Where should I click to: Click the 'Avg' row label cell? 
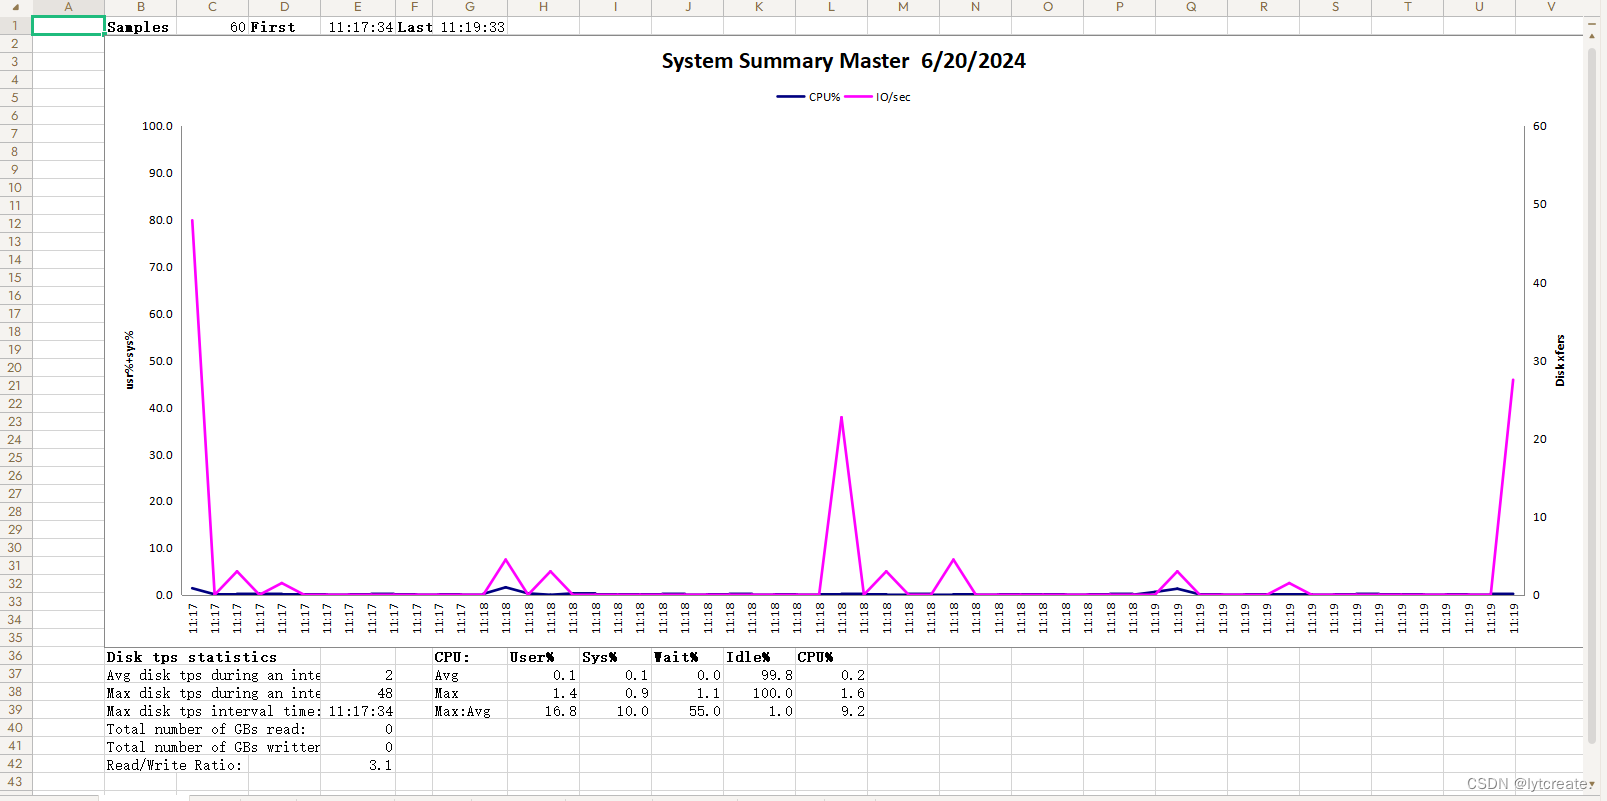pyautogui.click(x=470, y=675)
